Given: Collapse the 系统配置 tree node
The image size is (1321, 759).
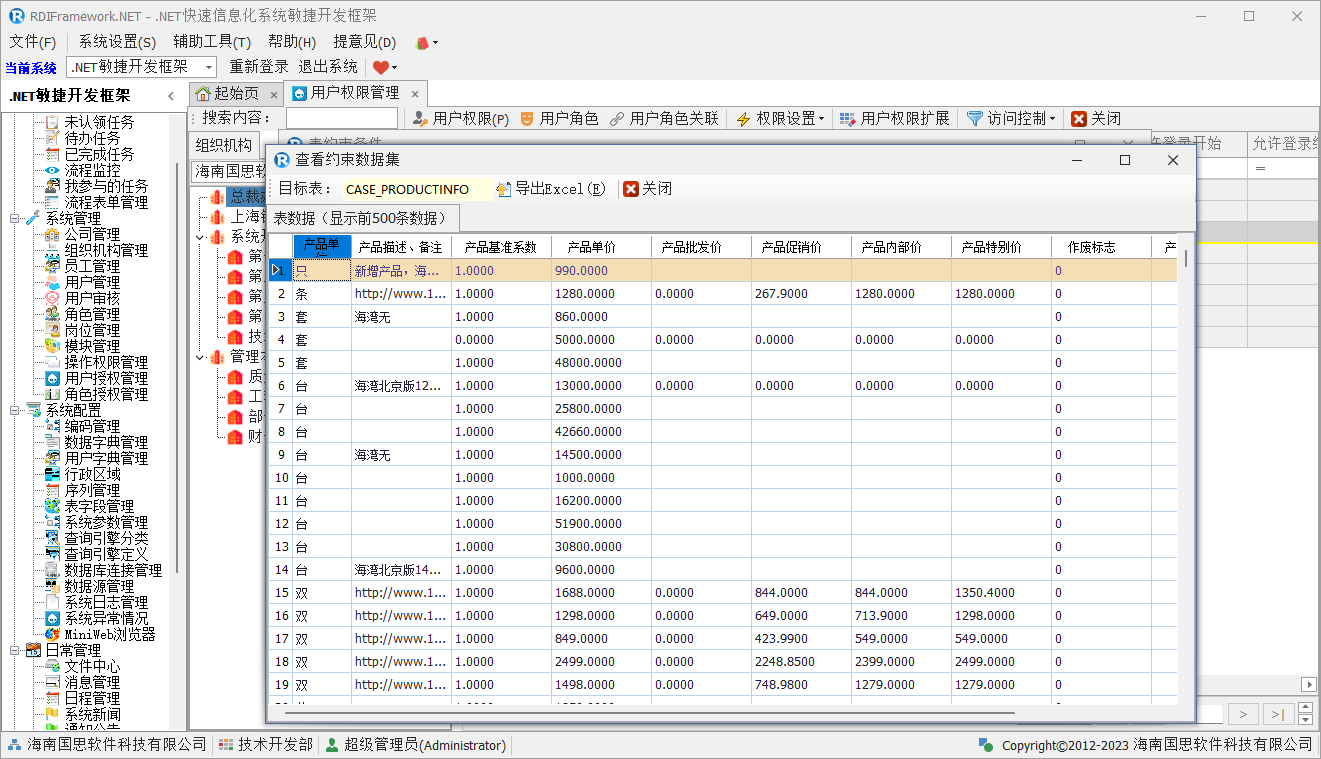Looking at the screenshot, I should (x=14, y=410).
